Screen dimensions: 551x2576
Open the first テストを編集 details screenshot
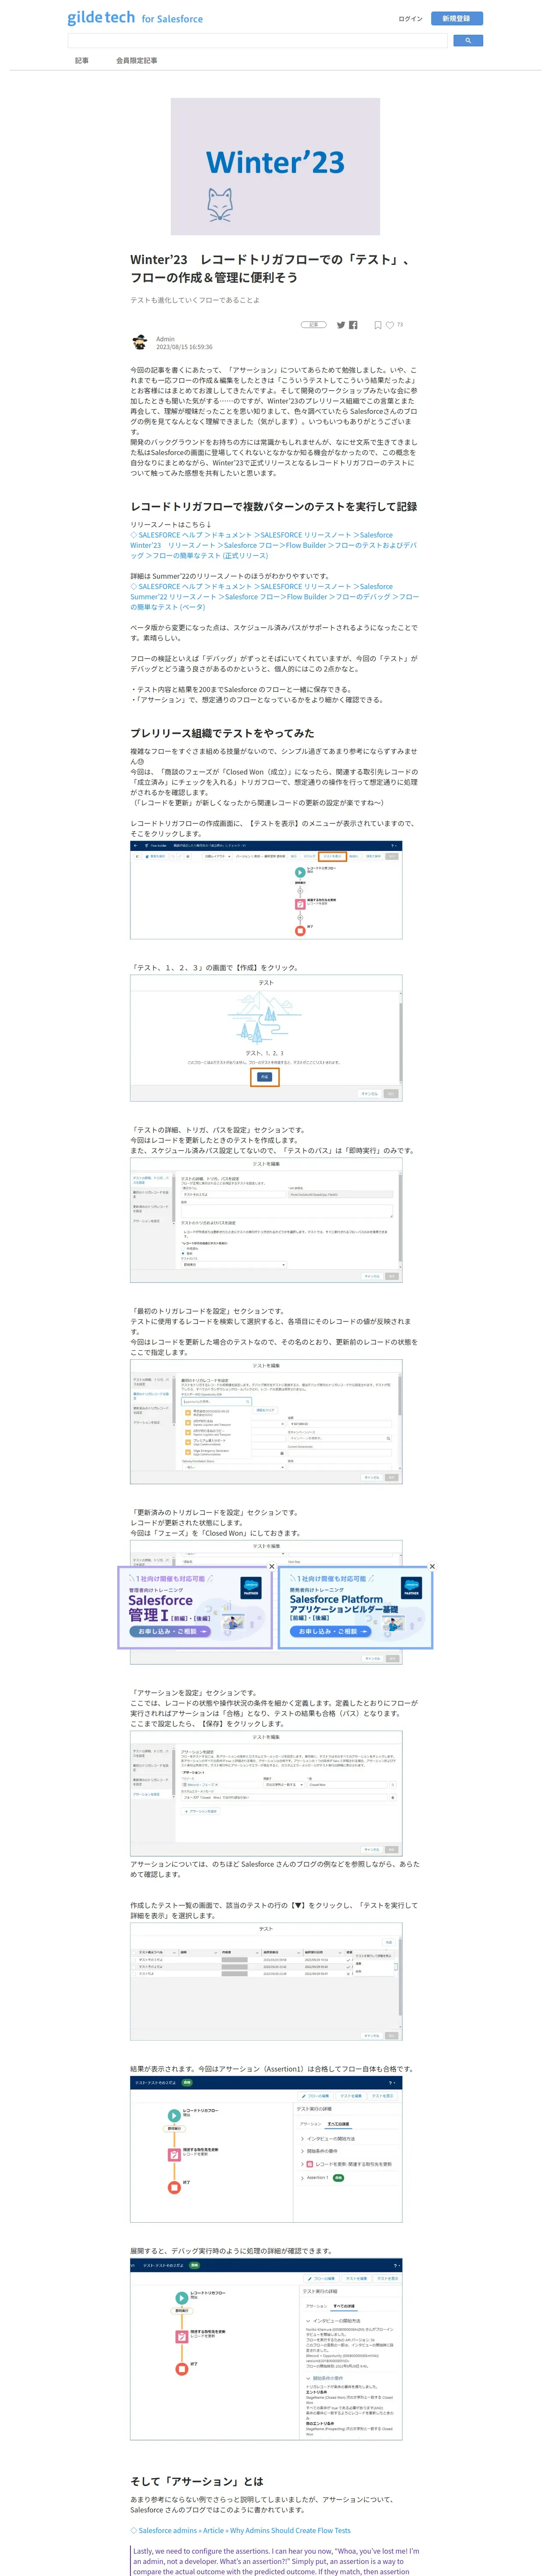click(x=266, y=1220)
